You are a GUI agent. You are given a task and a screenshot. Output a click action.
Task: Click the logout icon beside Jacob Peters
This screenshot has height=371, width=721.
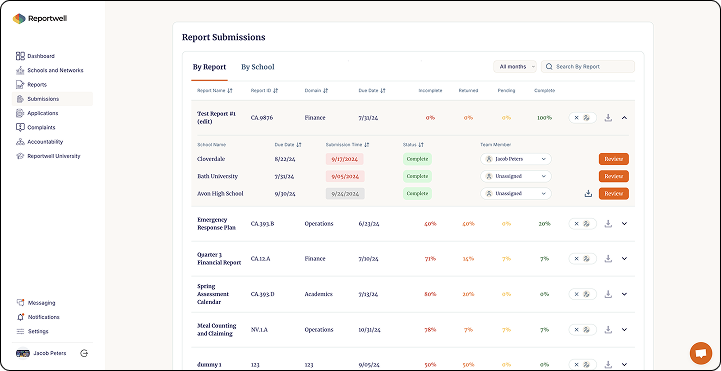click(x=84, y=353)
